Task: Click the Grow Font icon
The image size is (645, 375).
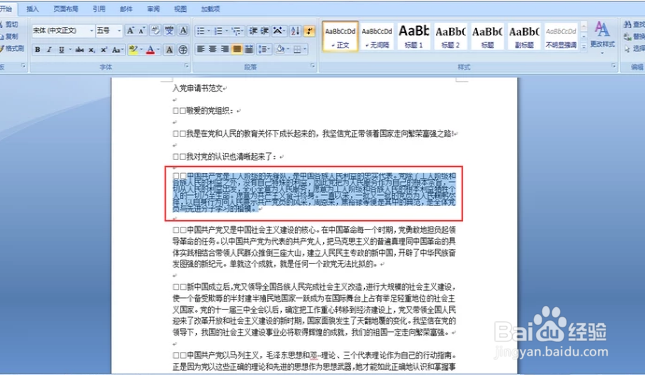Action: pos(130,30)
